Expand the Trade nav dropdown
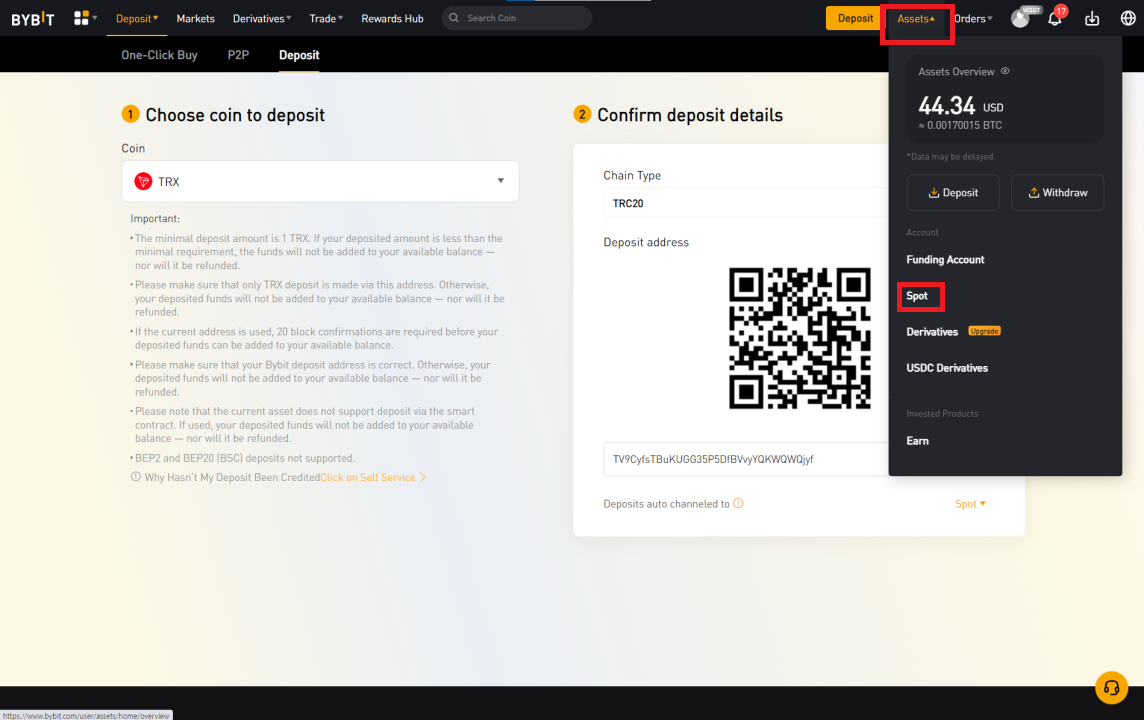Image resolution: width=1144 pixels, height=720 pixels. point(326,18)
